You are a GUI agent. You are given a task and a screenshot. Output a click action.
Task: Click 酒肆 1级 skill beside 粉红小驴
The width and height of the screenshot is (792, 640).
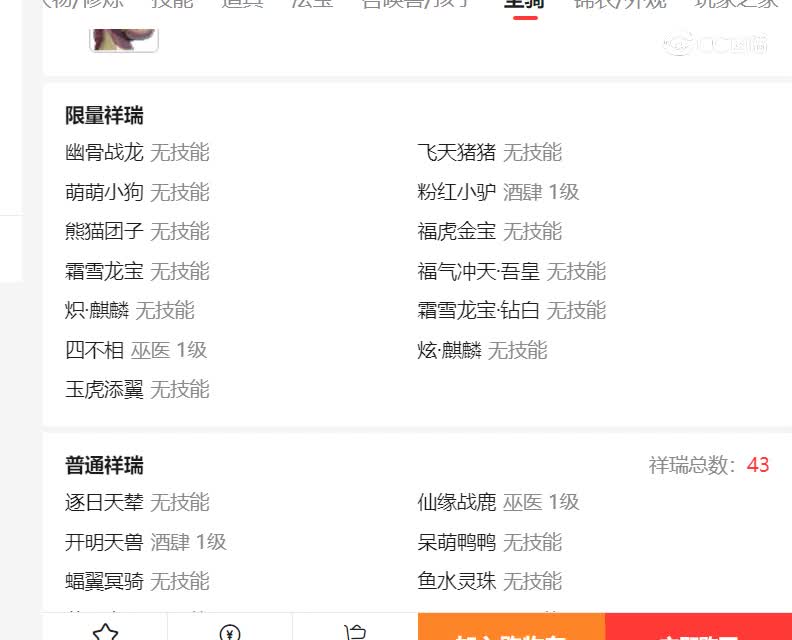[541, 192]
